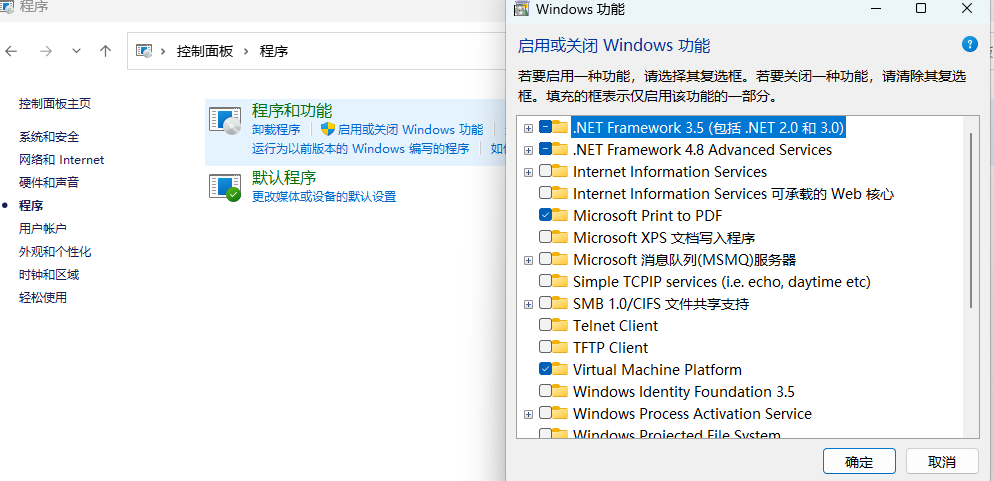Viewport: 994px width, 481px height.
Task: Click the 更改媒体或设备的默认设置 link
Action: [x=324, y=196]
